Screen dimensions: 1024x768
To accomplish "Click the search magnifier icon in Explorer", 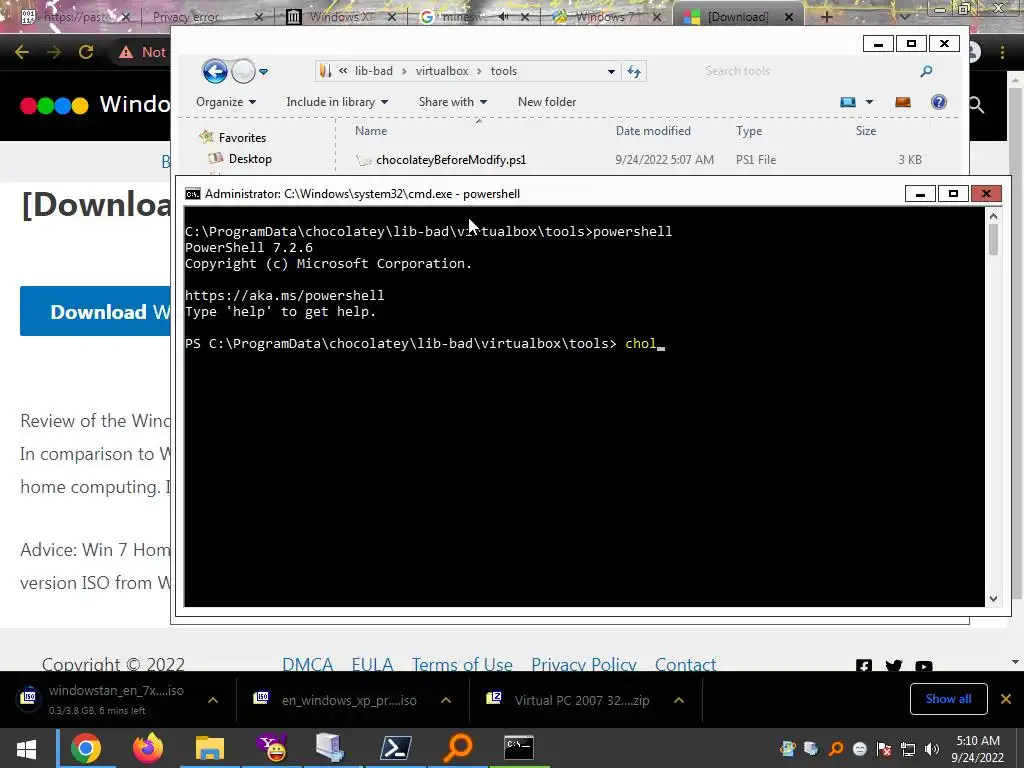I will click(x=926, y=71).
